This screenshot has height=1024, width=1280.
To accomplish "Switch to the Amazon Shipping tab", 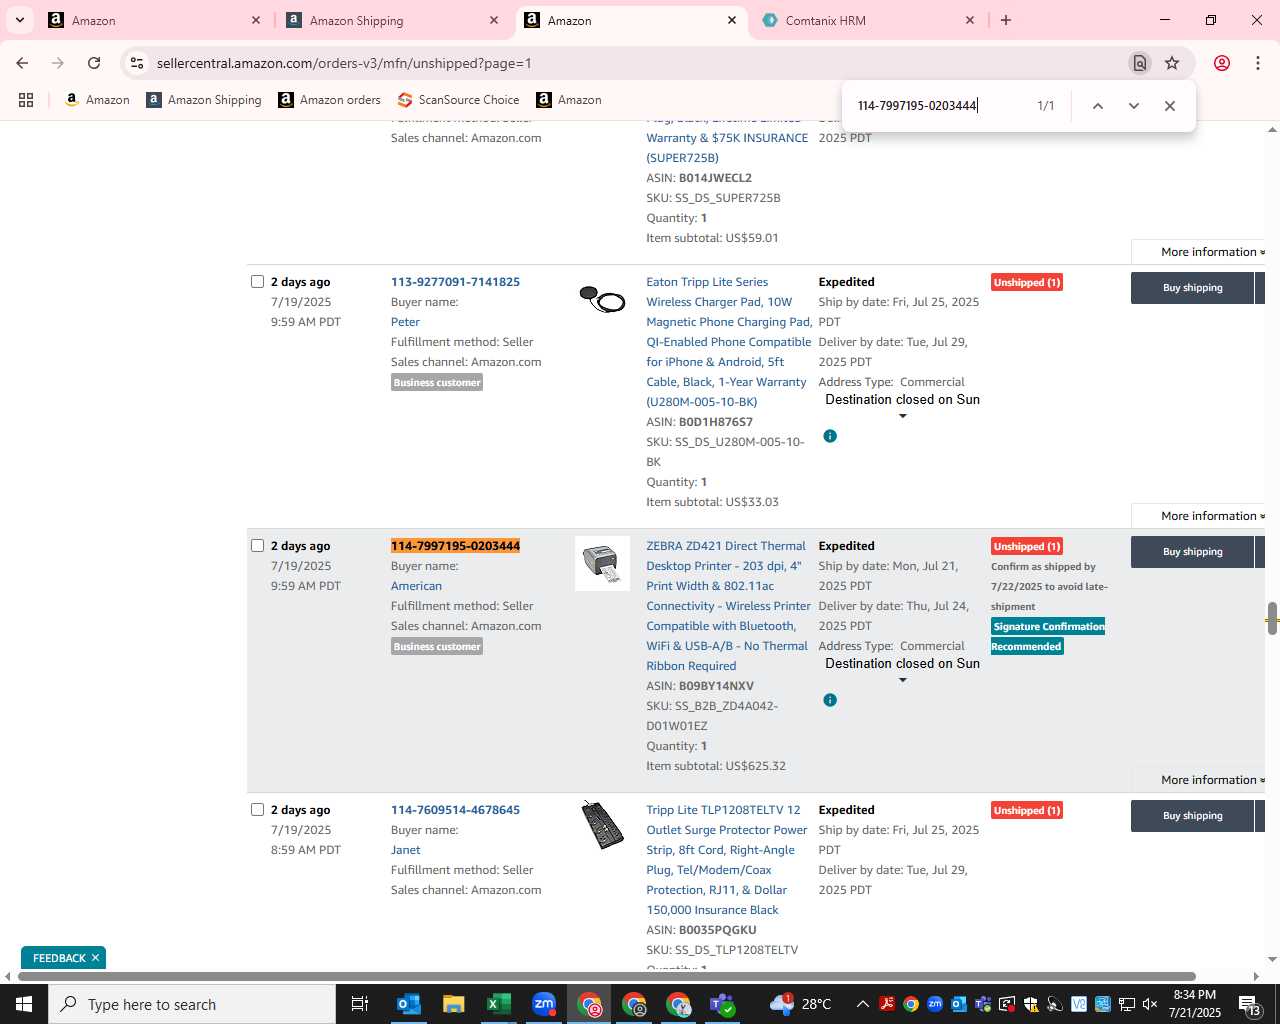I will 393,20.
